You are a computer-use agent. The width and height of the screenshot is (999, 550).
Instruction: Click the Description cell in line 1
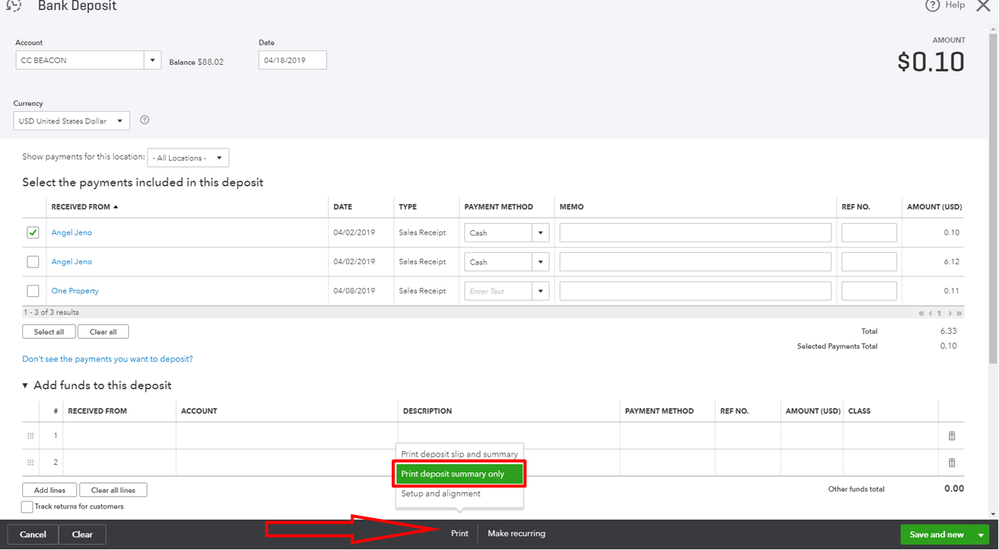tap(508, 436)
